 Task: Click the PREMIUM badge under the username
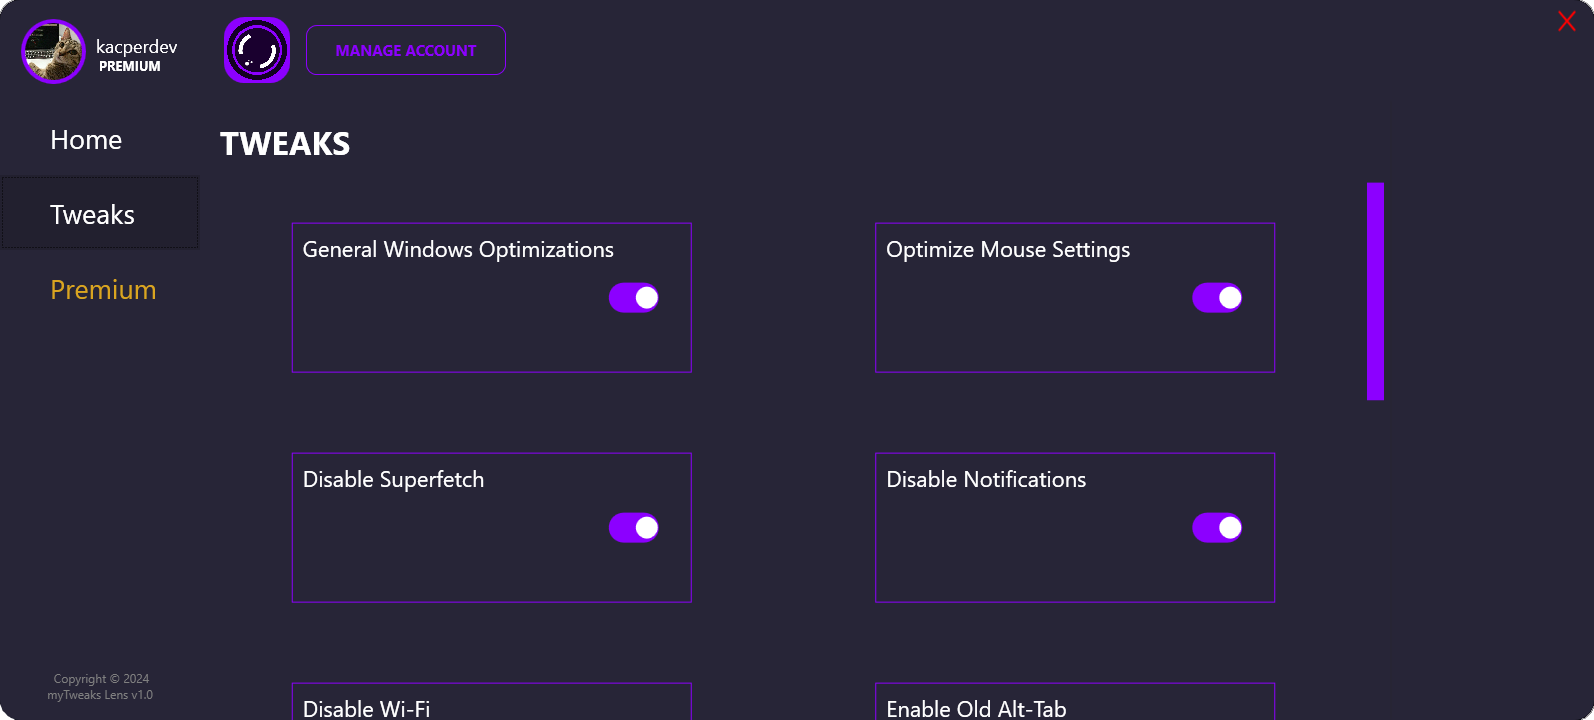pos(130,67)
